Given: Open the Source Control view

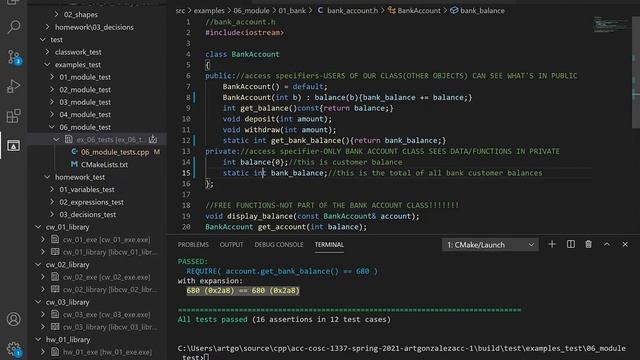Looking at the screenshot, I should [x=14, y=57].
